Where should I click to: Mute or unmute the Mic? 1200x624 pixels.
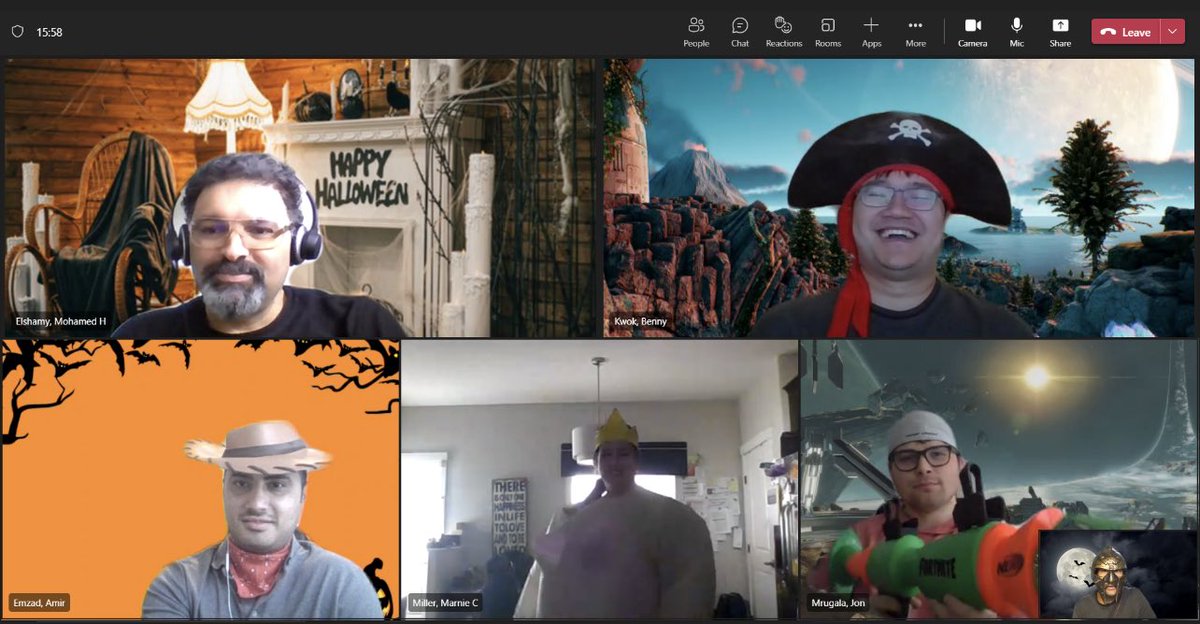point(1017,32)
